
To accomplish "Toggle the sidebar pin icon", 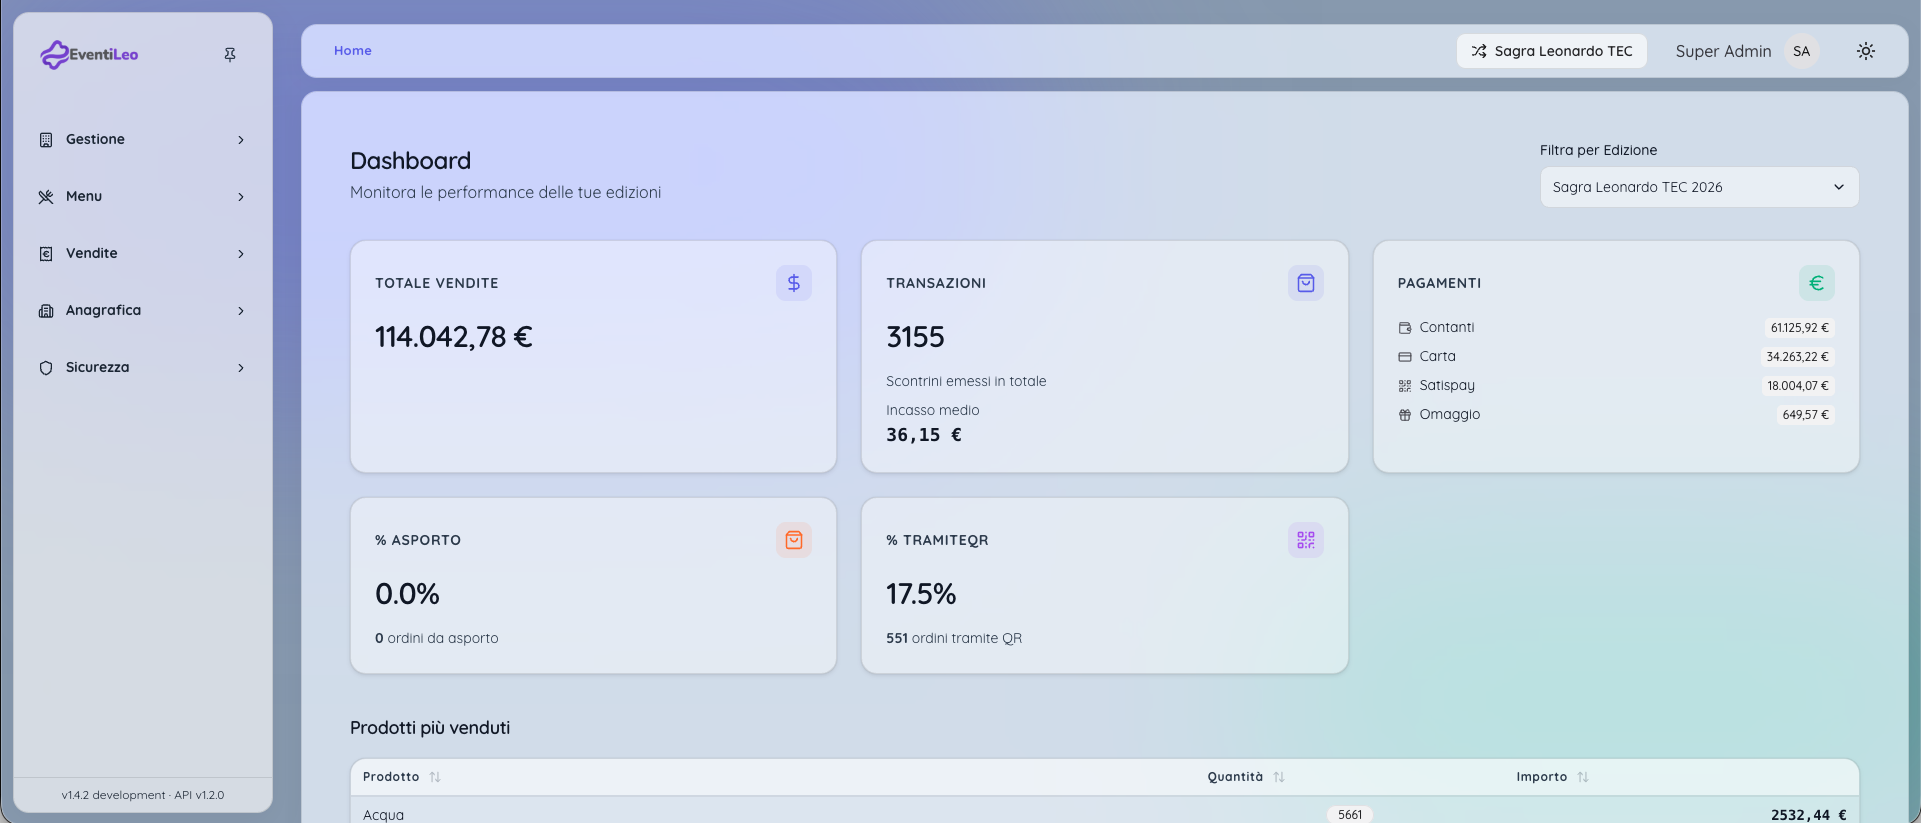I will pyautogui.click(x=230, y=54).
